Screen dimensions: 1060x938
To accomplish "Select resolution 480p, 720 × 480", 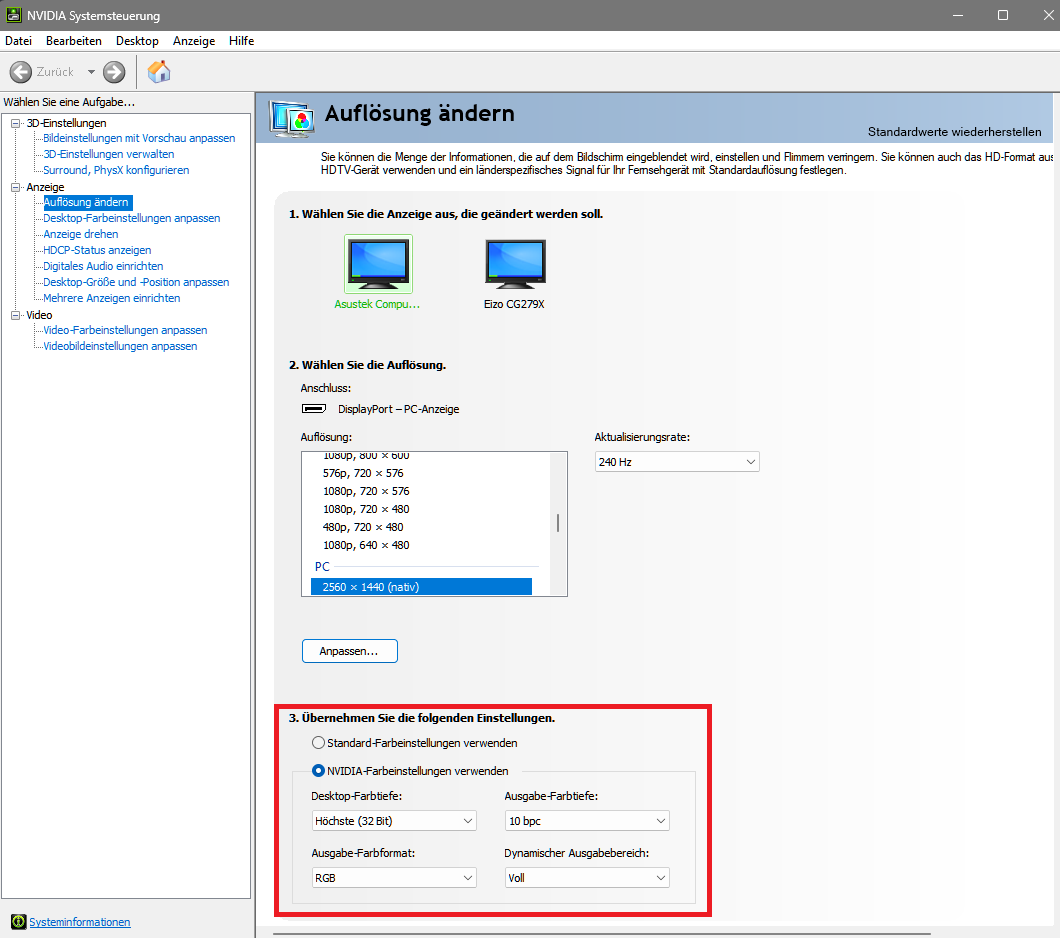I will [363, 527].
